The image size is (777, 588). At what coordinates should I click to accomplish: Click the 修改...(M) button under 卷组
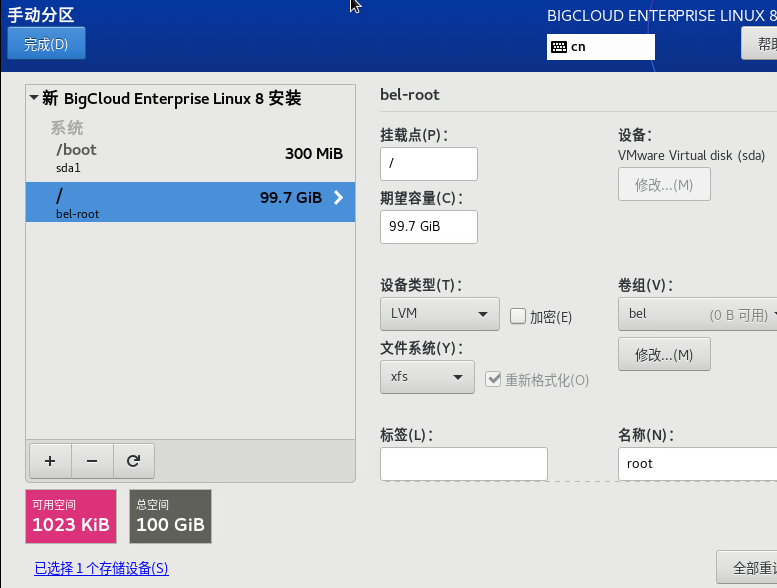click(664, 354)
